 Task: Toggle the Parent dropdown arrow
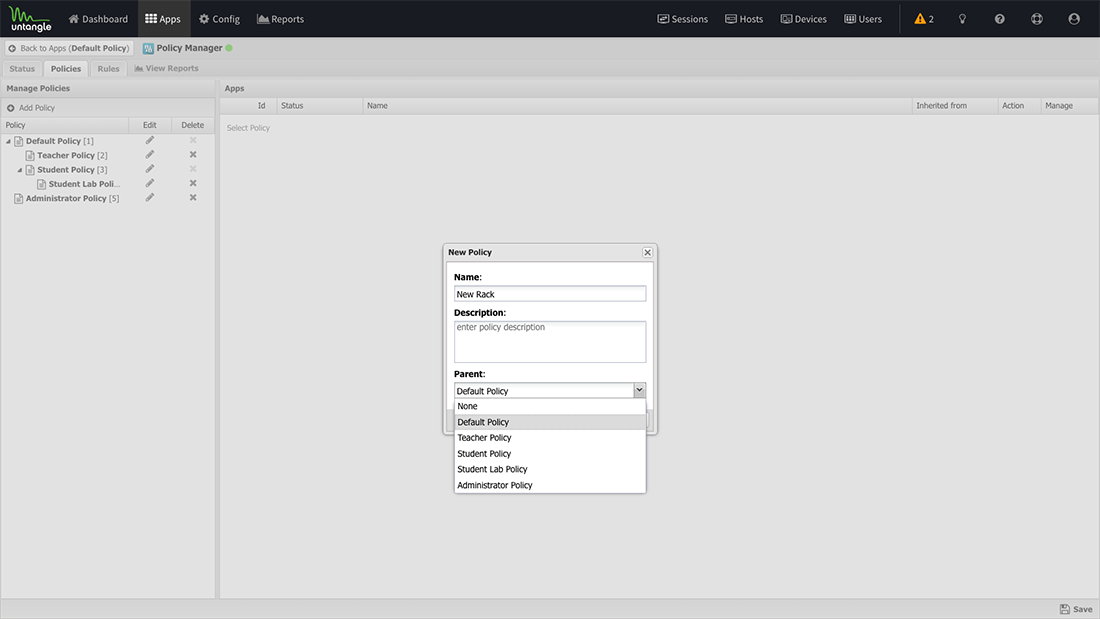pos(639,390)
